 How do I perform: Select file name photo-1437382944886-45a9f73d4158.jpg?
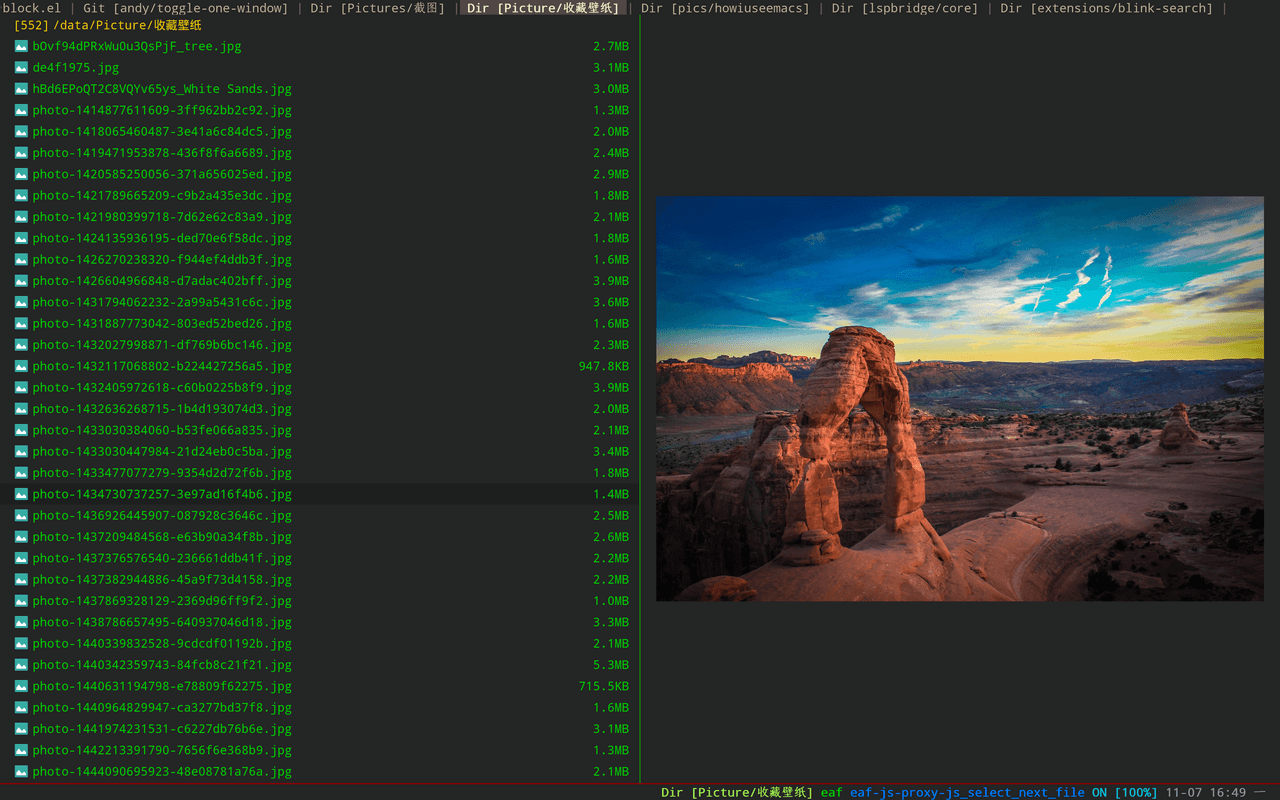tap(162, 580)
